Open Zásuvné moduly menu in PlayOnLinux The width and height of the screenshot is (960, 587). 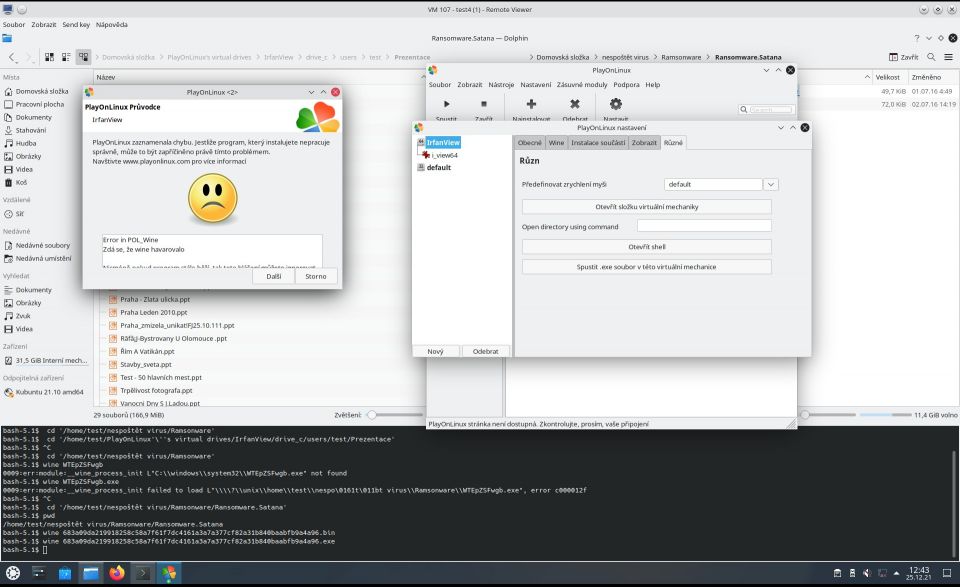[582, 84]
